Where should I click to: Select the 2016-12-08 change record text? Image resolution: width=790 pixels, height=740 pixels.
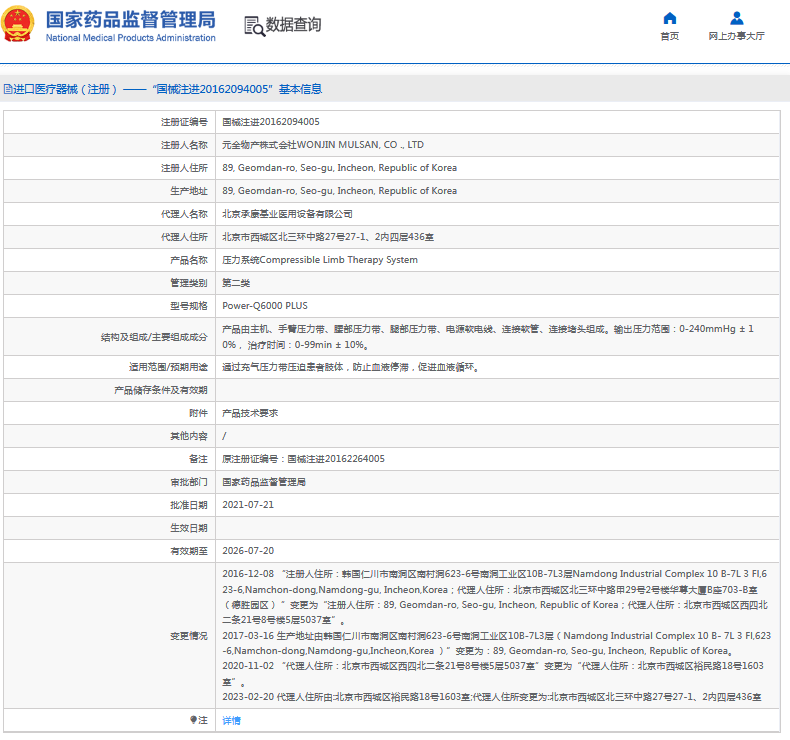pos(496,597)
